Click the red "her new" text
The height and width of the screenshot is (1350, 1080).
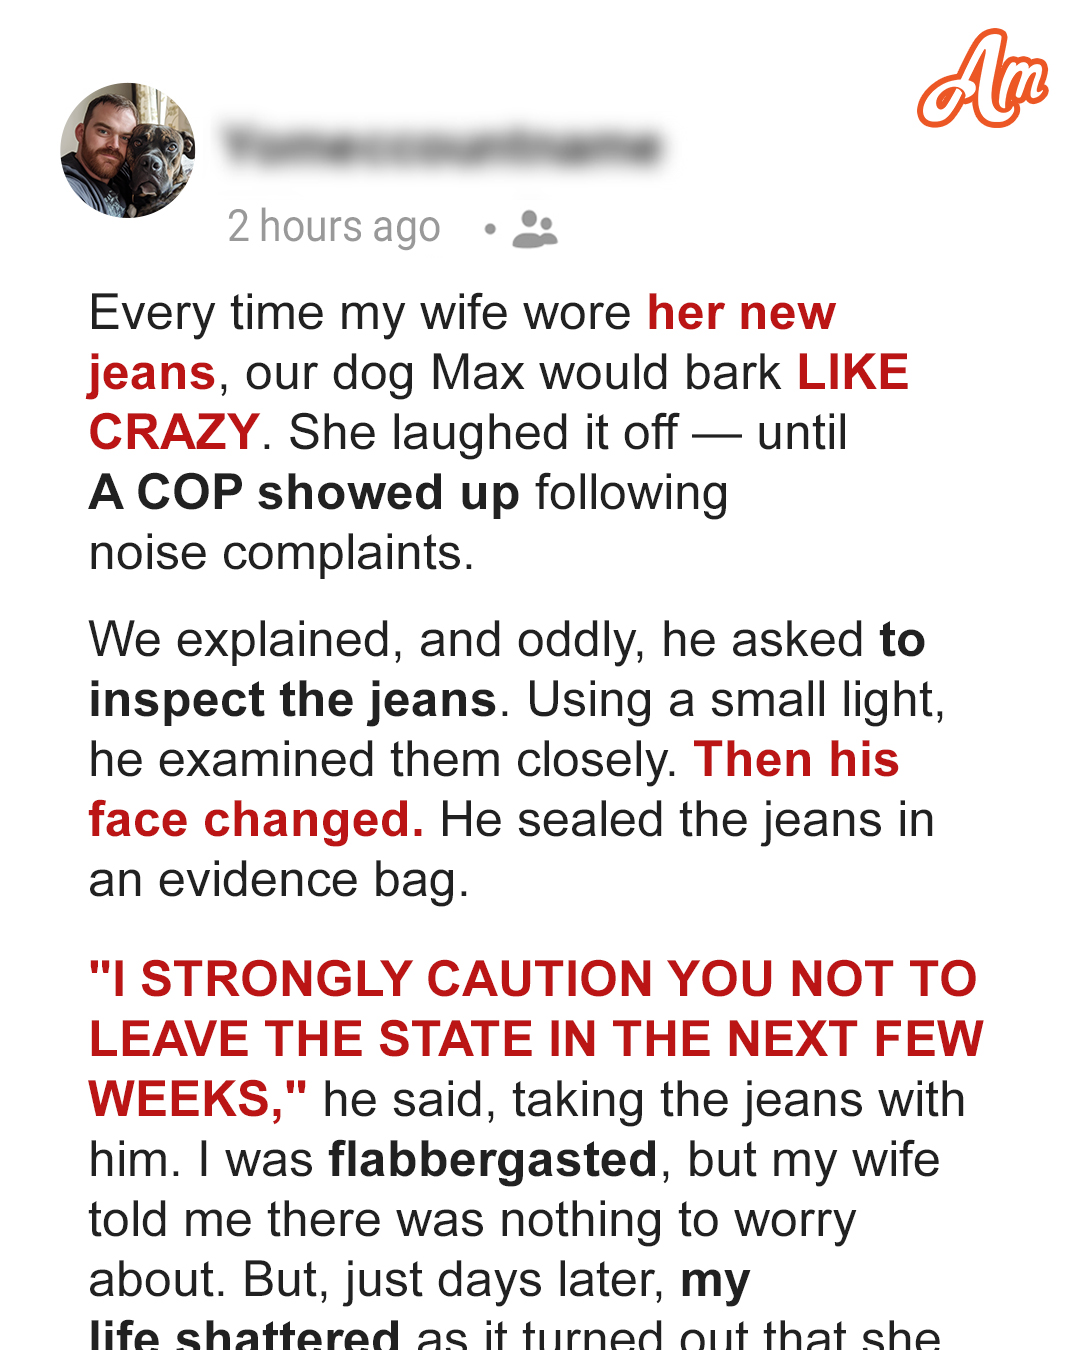[741, 313]
